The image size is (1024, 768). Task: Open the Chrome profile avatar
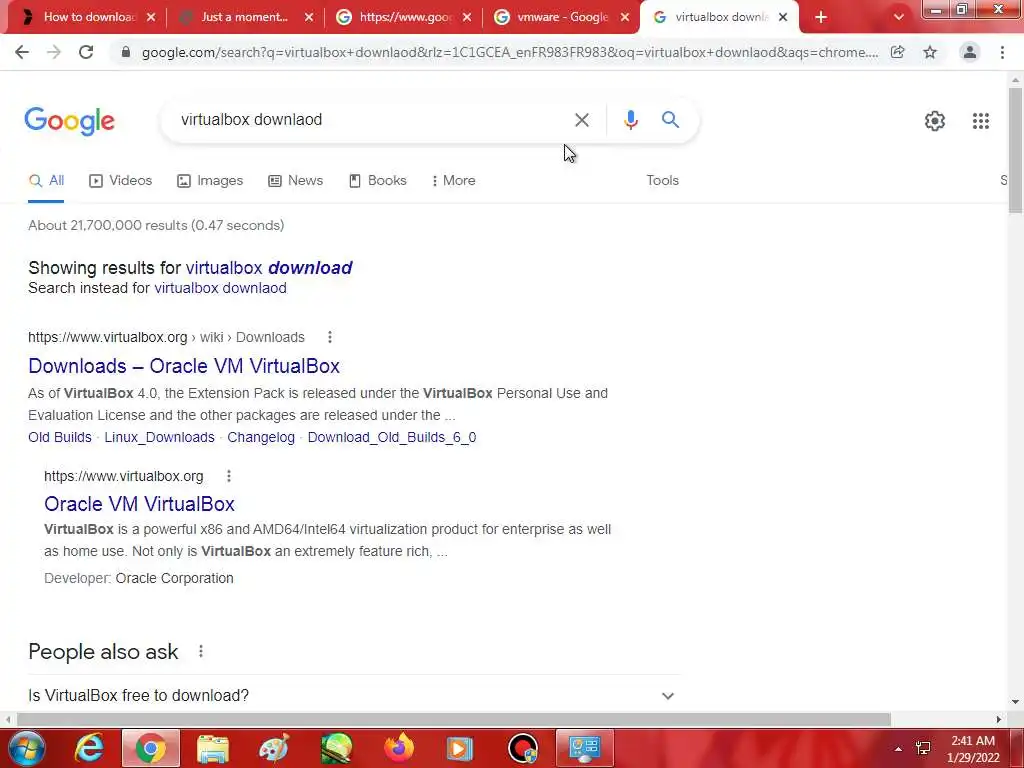click(x=970, y=52)
